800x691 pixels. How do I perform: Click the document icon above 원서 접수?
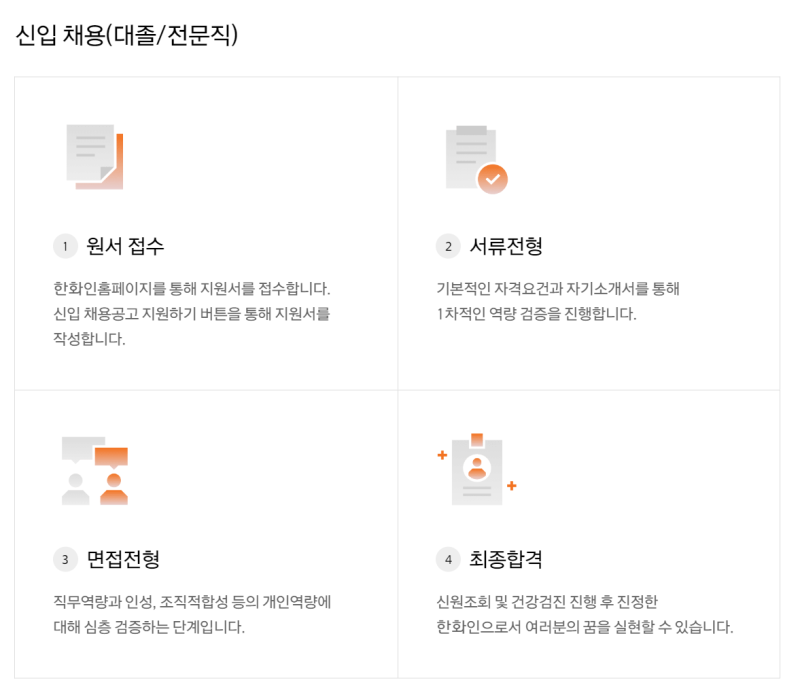pos(94,157)
